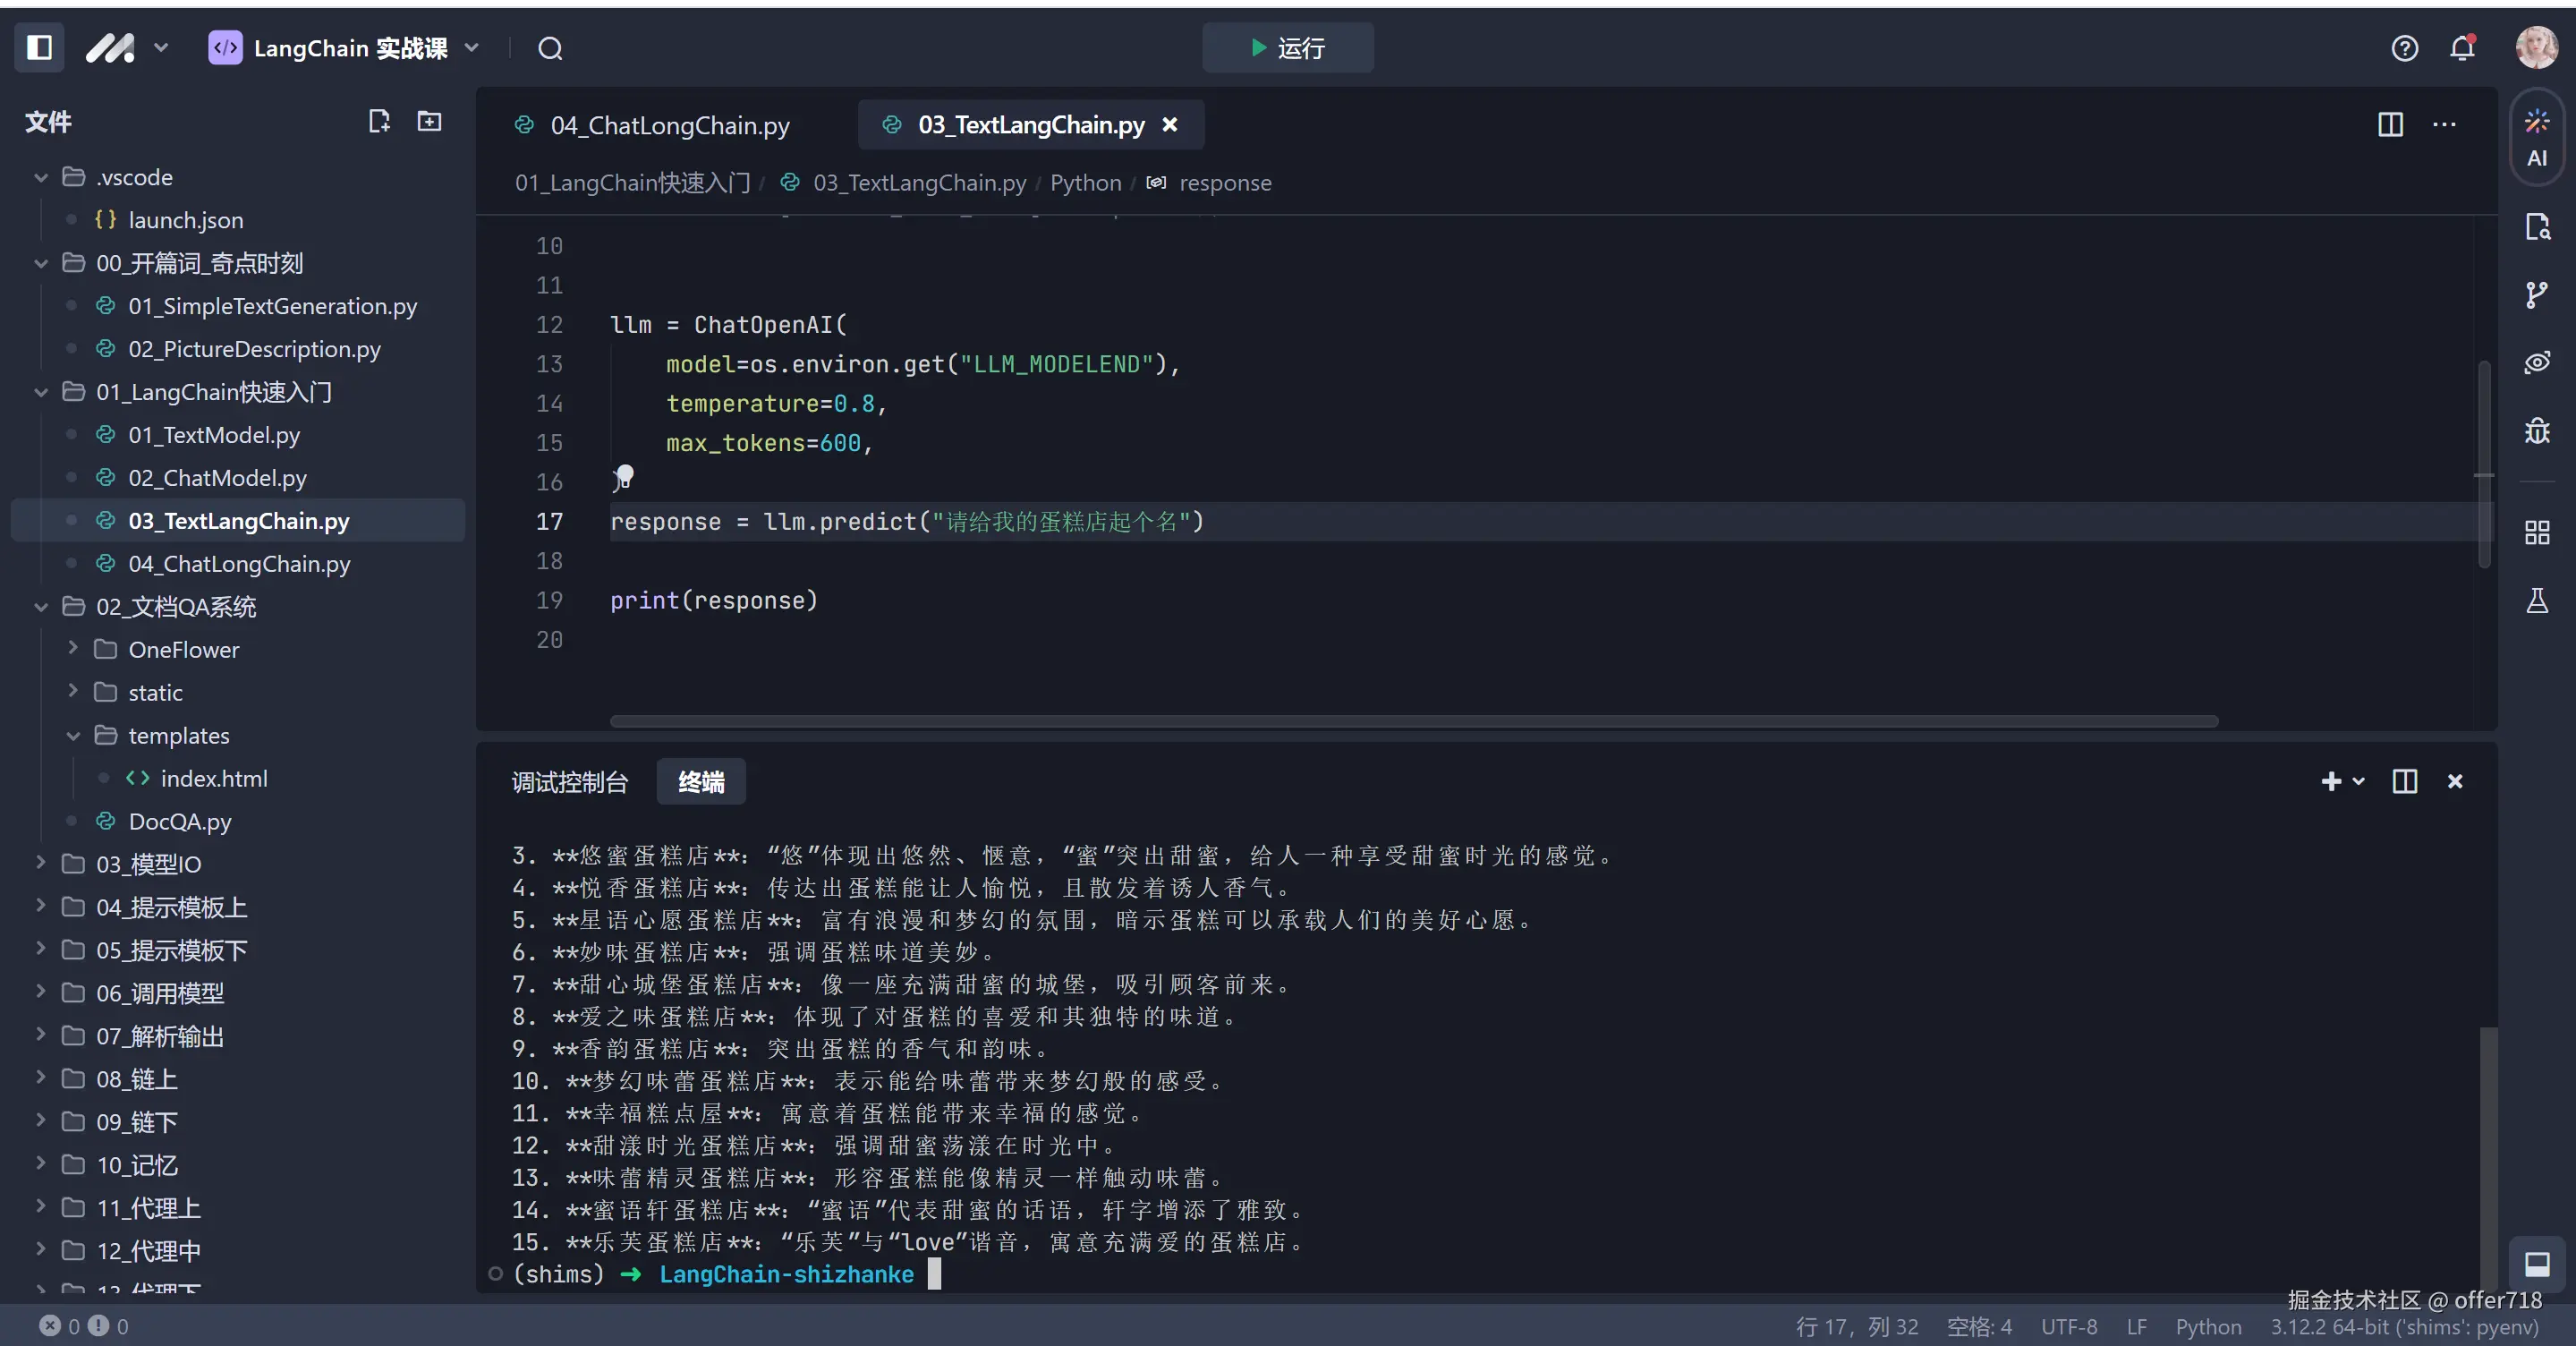The height and width of the screenshot is (1346, 2576).
Task: Open the debug bug icon in sidebar
Action: click(x=2536, y=431)
